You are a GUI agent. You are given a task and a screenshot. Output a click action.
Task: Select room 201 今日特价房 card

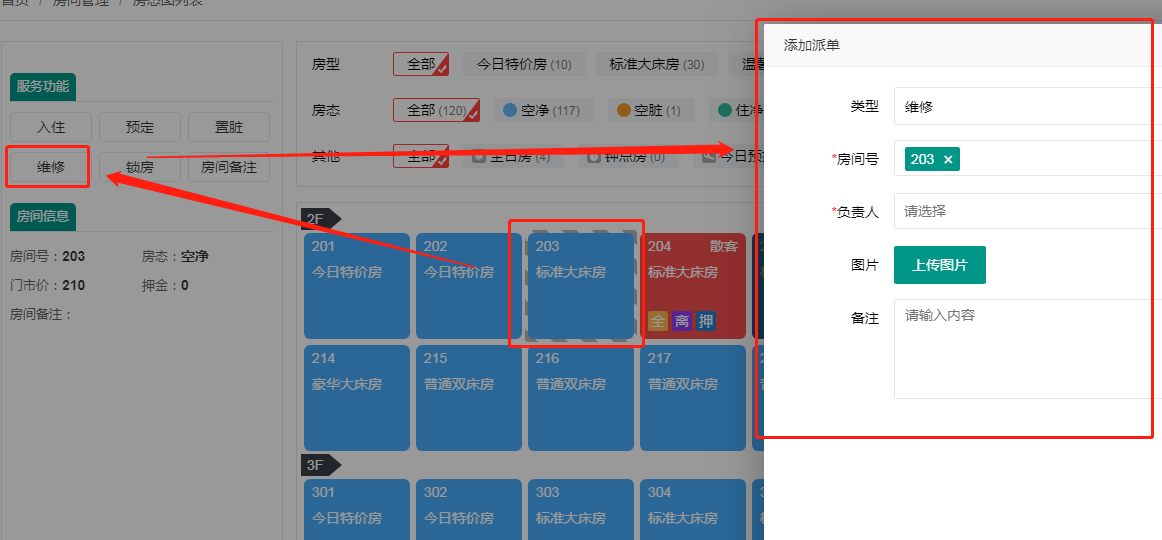coord(356,286)
